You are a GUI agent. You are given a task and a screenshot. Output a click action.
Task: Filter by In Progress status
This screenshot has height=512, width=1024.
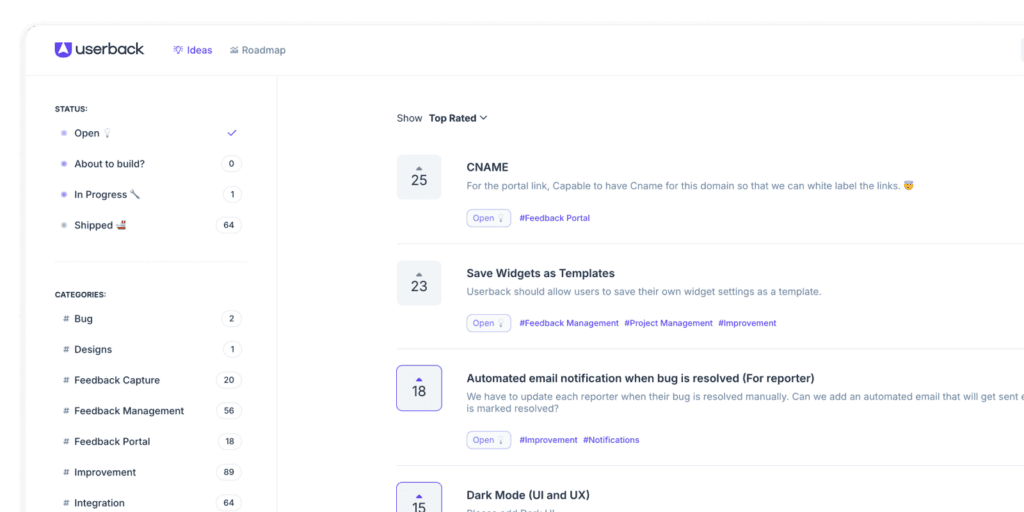tap(100, 195)
